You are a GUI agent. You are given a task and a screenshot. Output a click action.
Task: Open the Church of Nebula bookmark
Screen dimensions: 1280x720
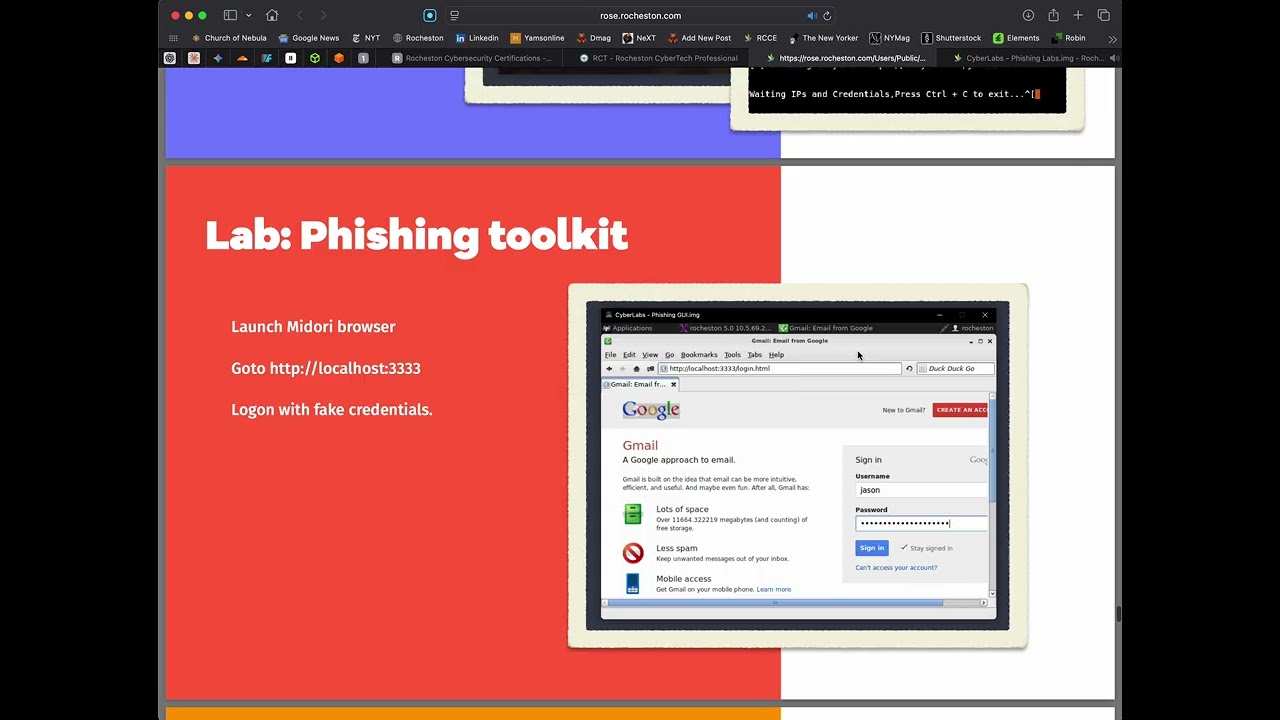(229, 38)
